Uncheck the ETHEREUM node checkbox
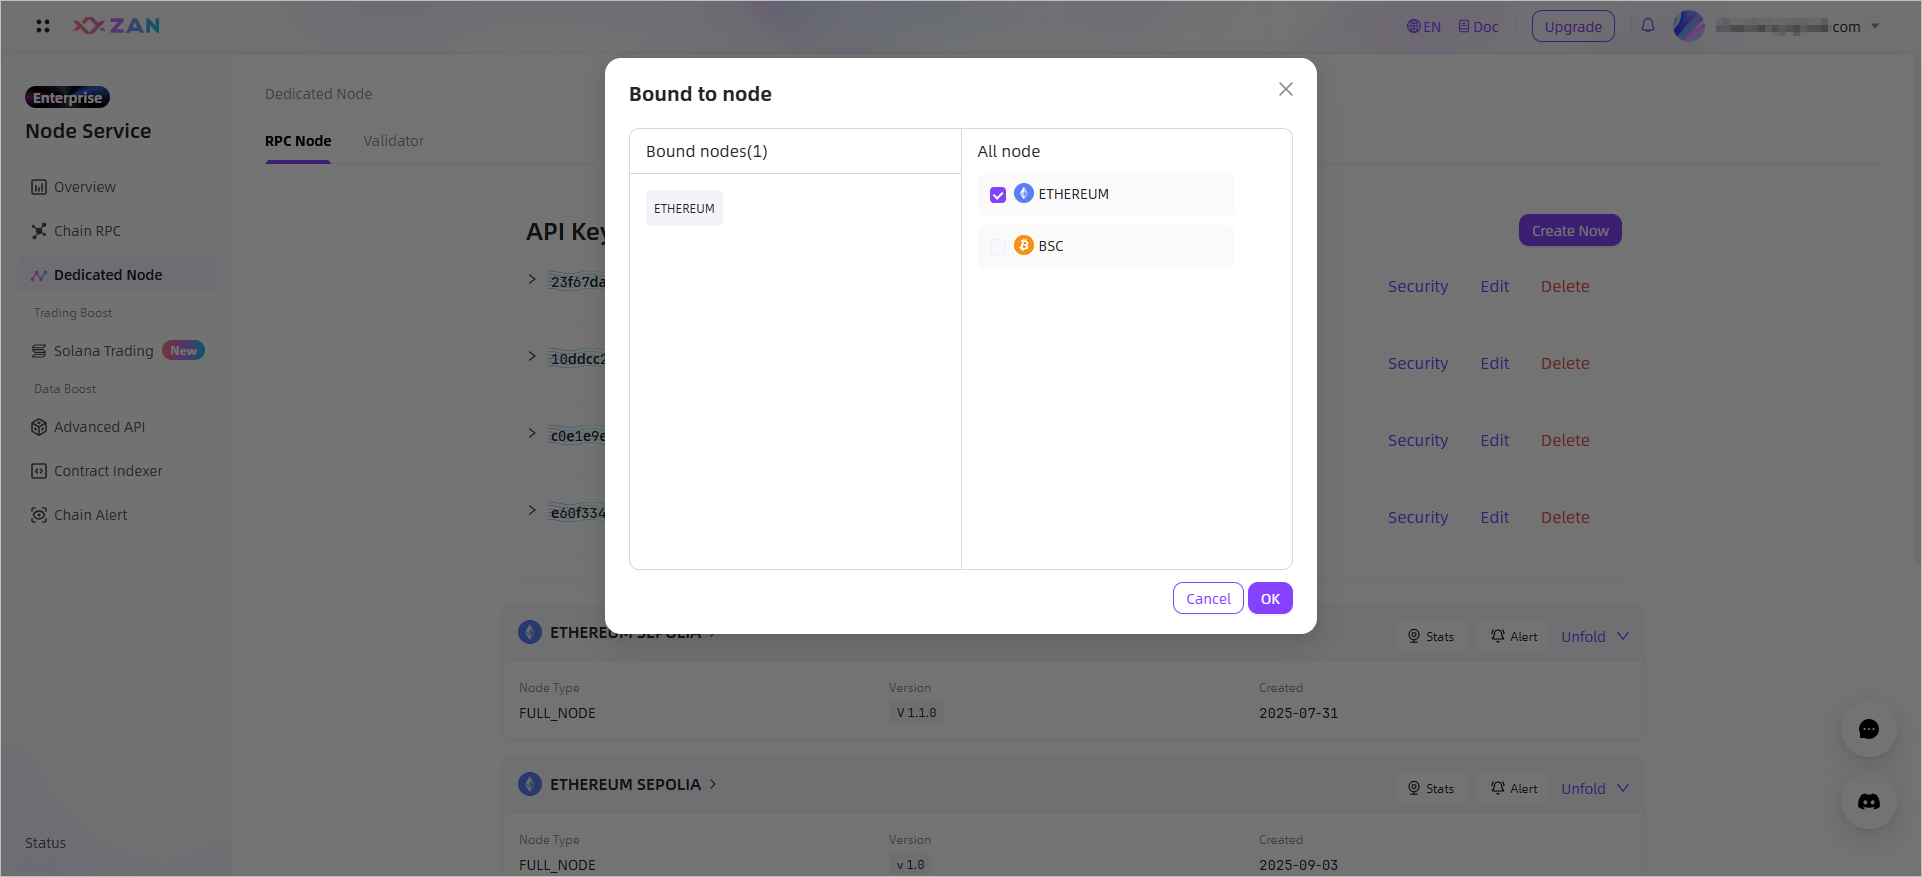The height and width of the screenshot is (877, 1922). pos(998,195)
